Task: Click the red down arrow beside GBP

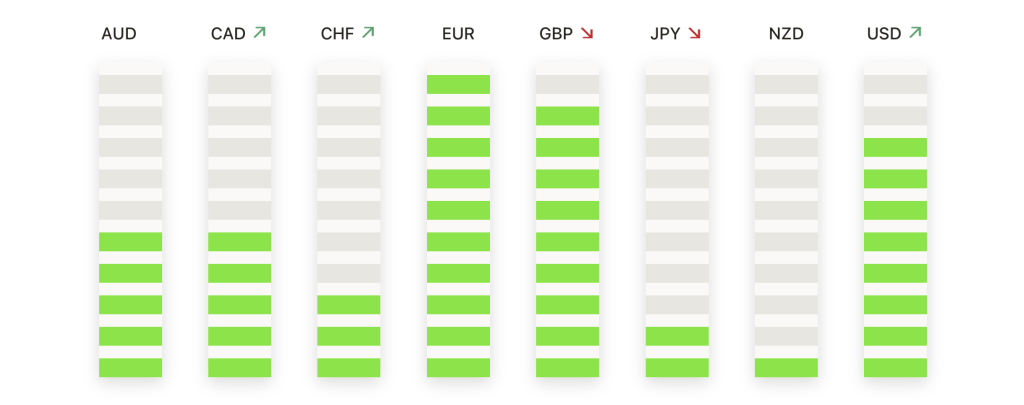Action: [586, 33]
